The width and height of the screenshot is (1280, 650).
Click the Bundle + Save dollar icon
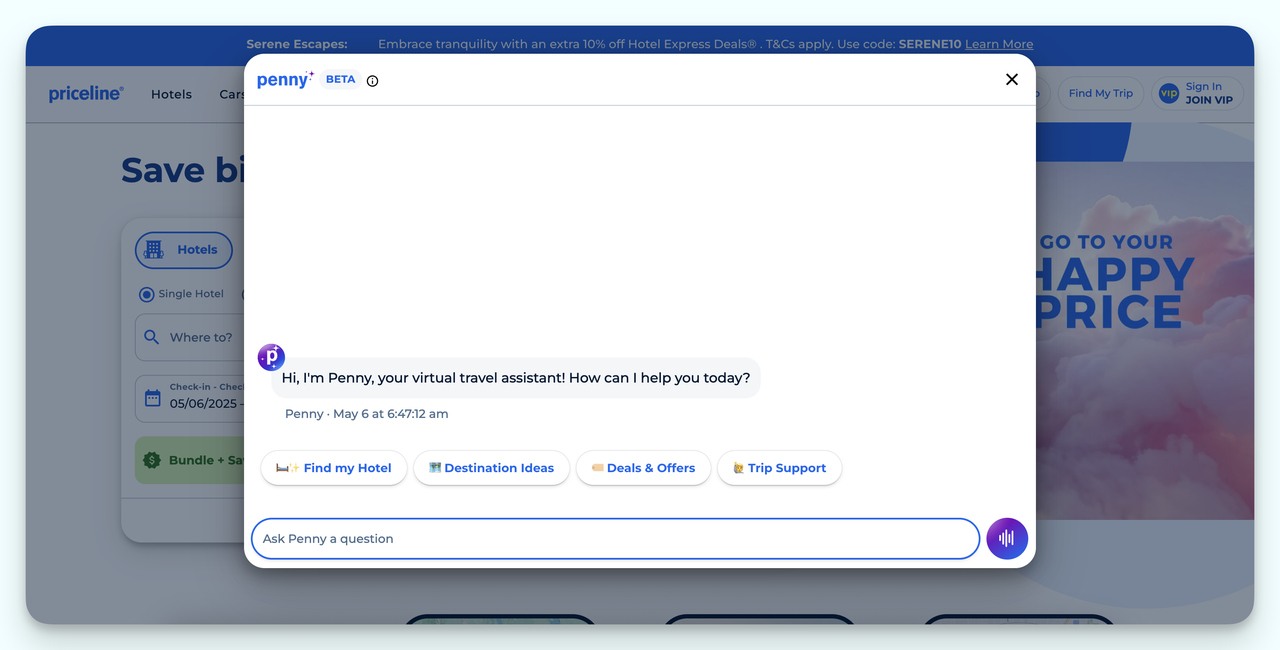point(152,460)
